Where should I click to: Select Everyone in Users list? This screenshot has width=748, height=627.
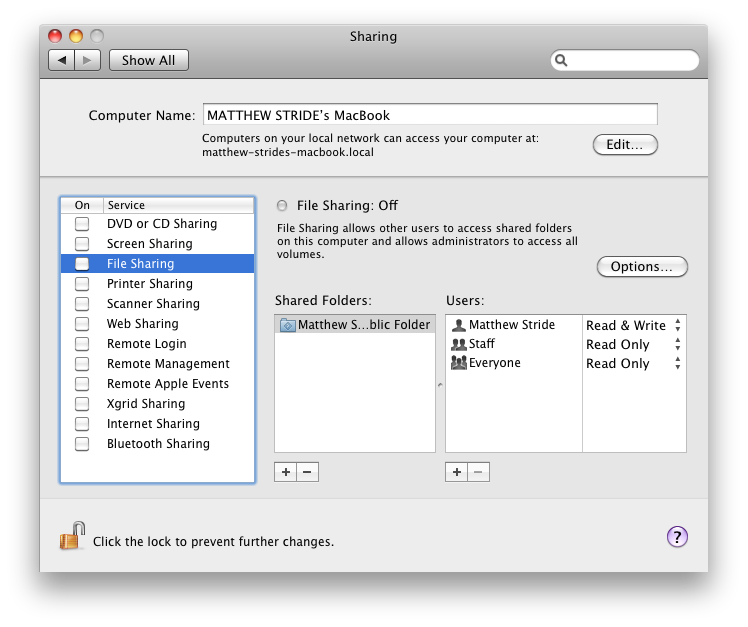[514, 363]
